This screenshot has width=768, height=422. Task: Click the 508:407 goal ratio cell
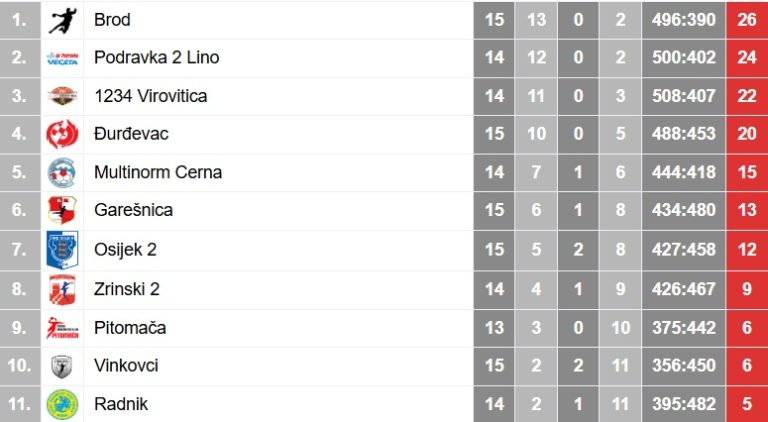click(x=684, y=96)
